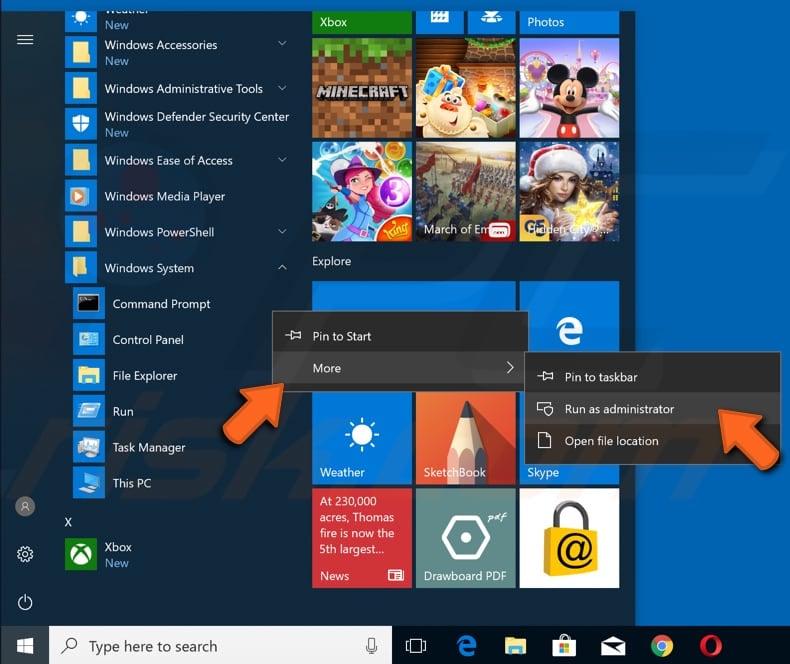Click the Task Manager icon in app list
Image resolution: width=790 pixels, height=664 pixels.
[x=89, y=447]
